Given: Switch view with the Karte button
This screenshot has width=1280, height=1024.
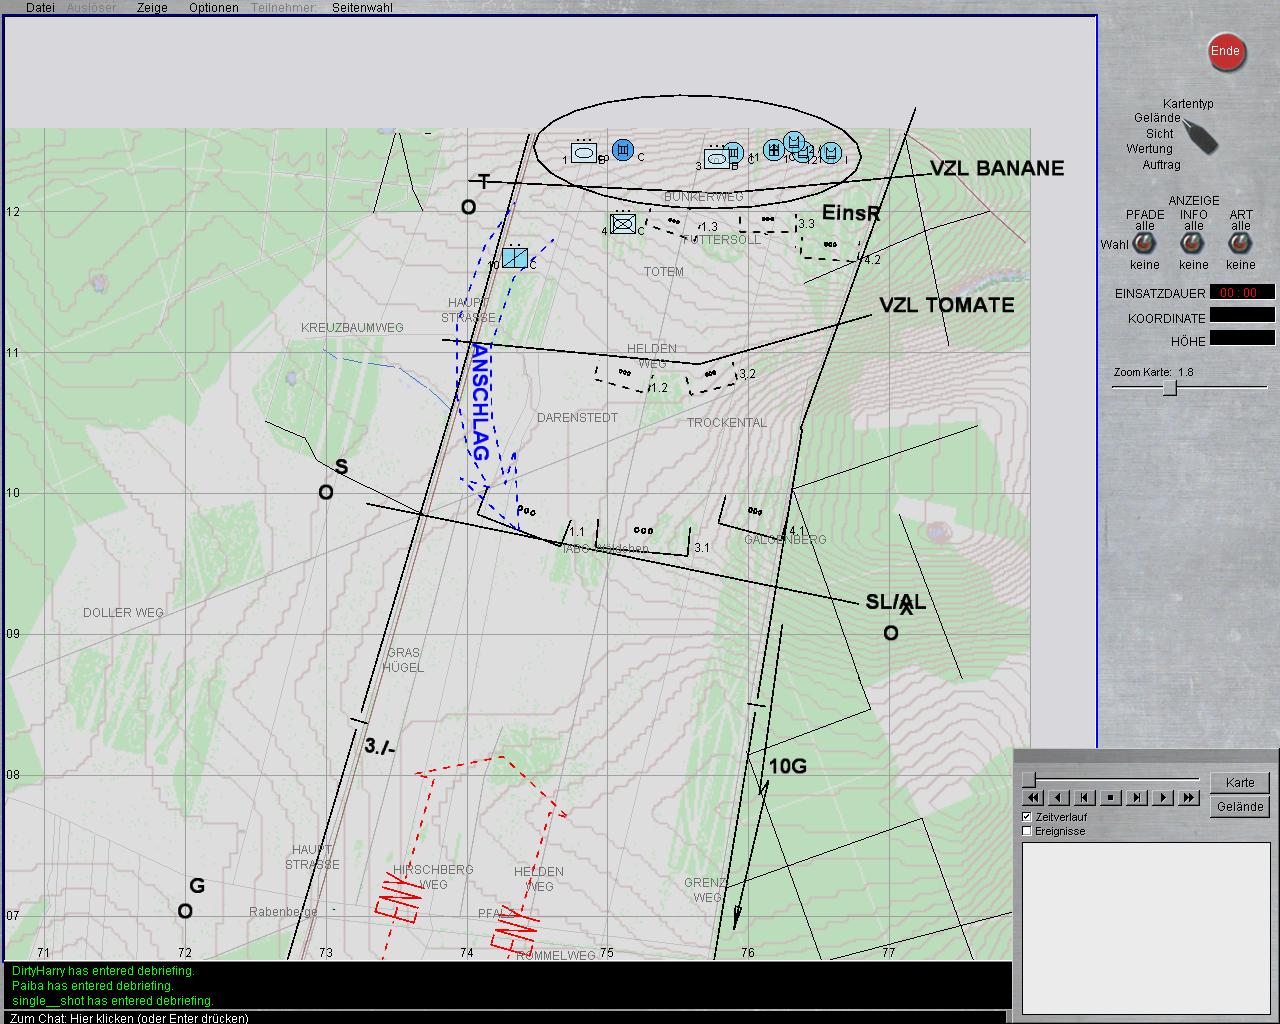Looking at the screenshot, I should click(x=1240, y=783).
